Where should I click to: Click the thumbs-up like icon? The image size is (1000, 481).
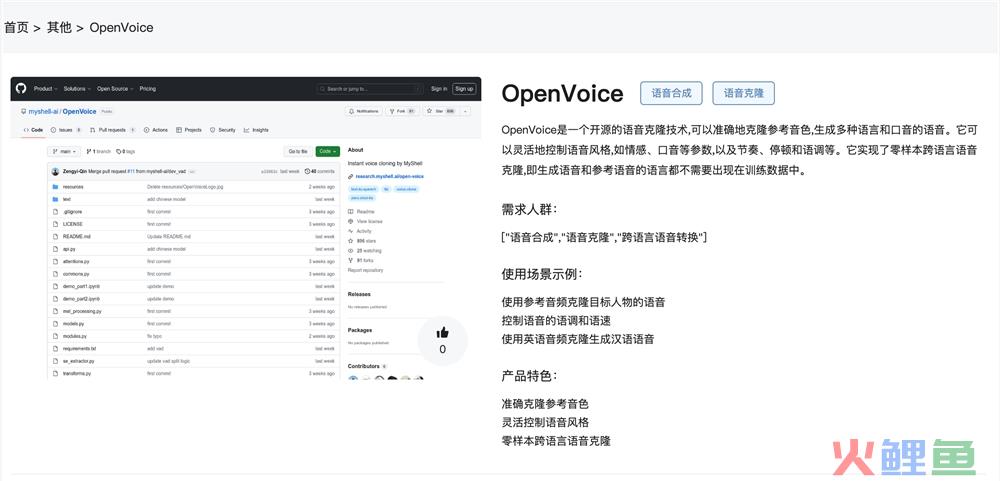coord(443,332)
